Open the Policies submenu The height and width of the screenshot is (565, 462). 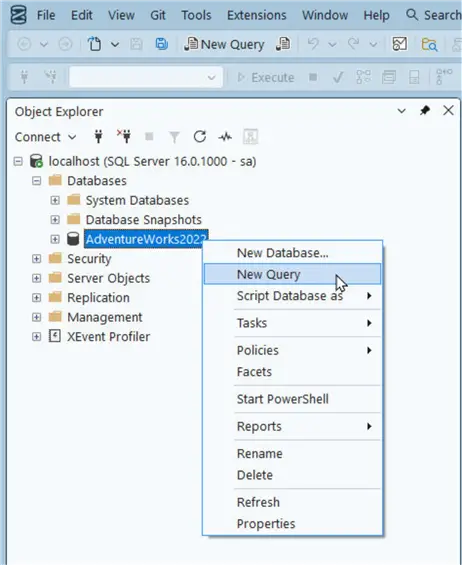tap(292, 350)
